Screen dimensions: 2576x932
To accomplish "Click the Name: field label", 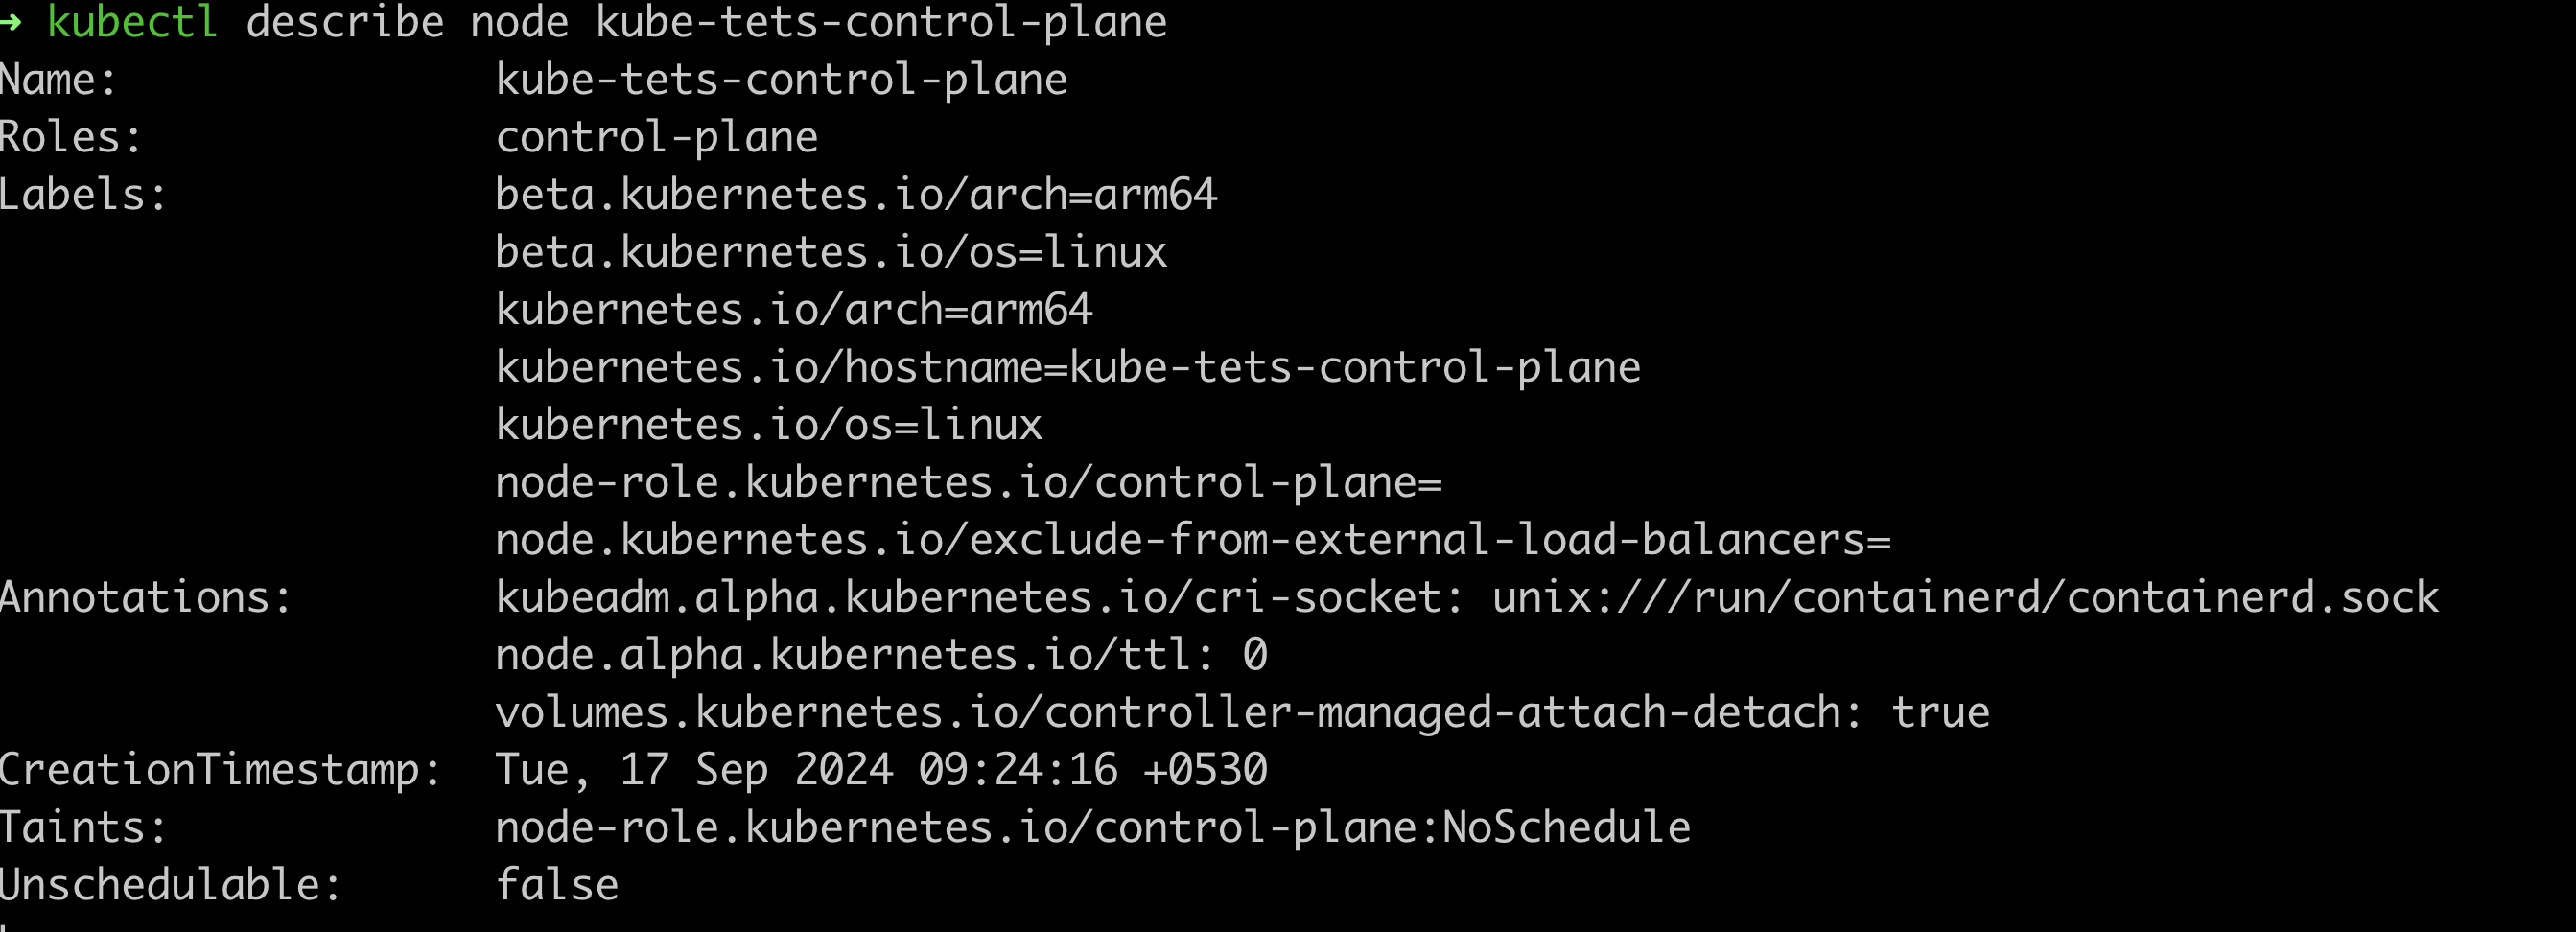I will [58, 80].
